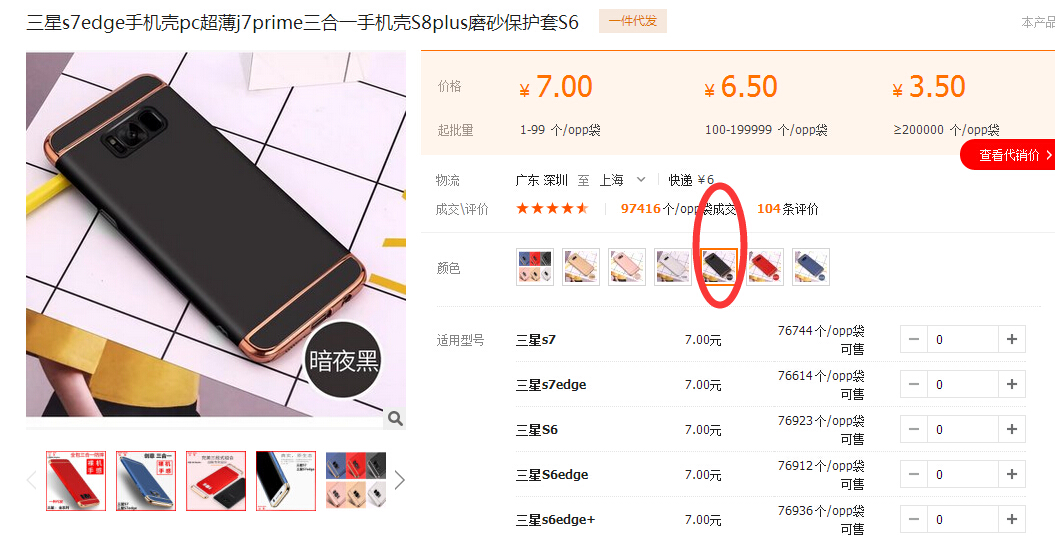
Task: Show next product thumbnails with right arrow
Action: pos(400,480)
